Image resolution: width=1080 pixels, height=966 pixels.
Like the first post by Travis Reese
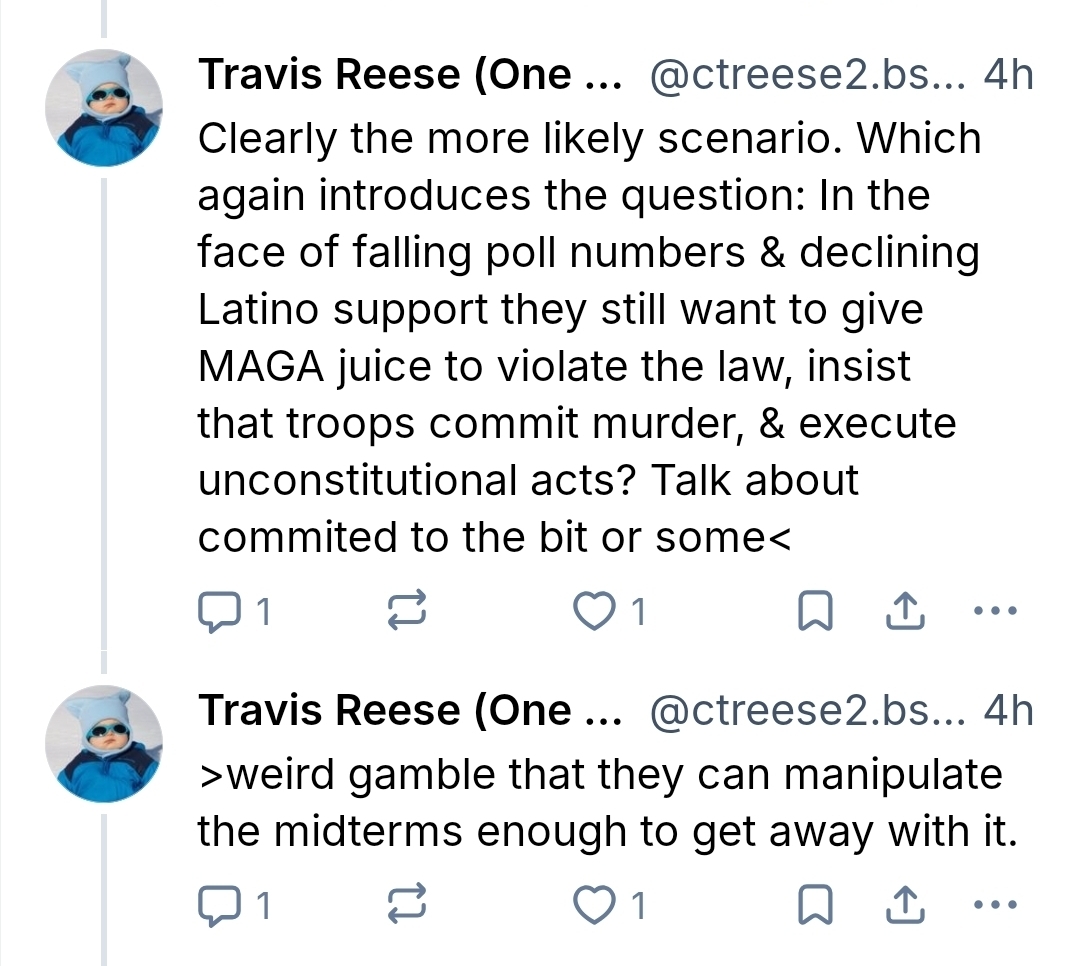[x=596, y=612]
